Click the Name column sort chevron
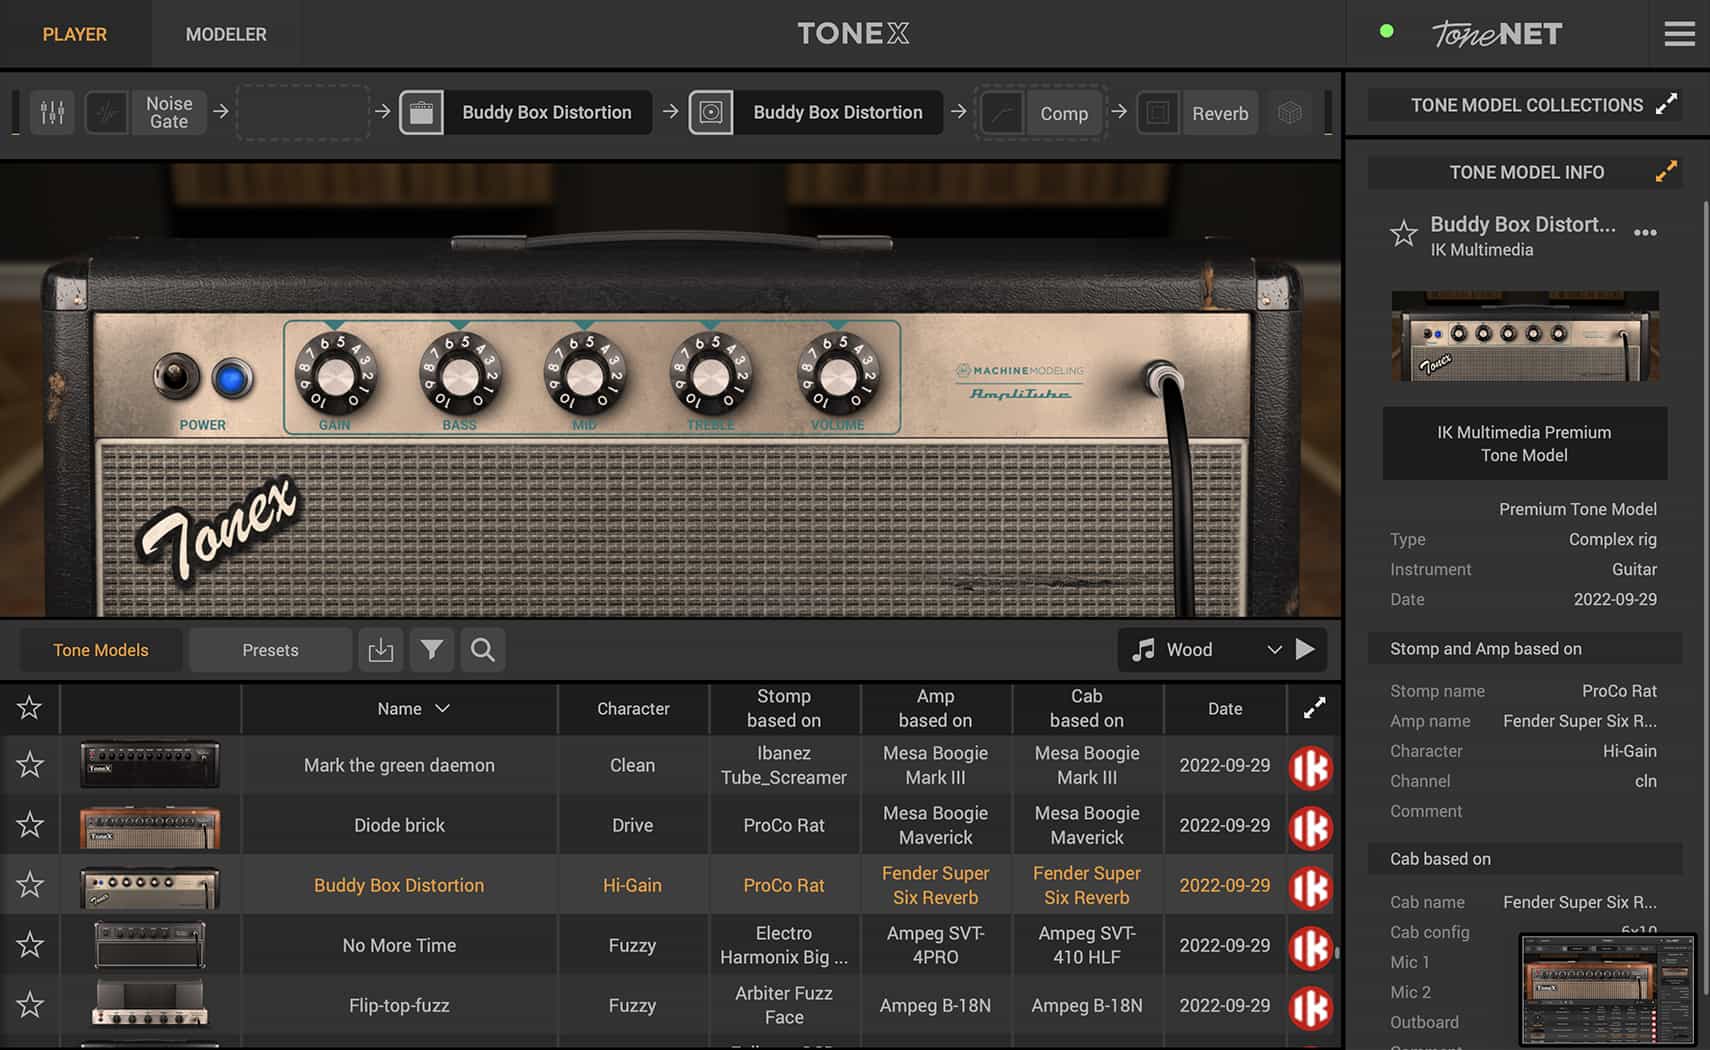Screen dimensions: 1710x1050 443,709
